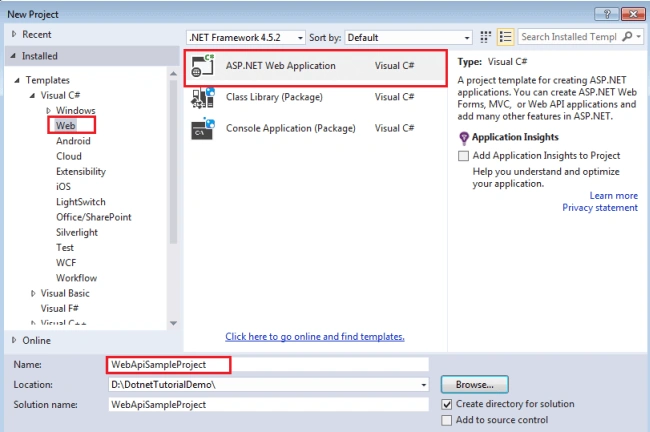Viewport: 650px width, 432px height.
Task: Expand the Online section
Action: 14,340
